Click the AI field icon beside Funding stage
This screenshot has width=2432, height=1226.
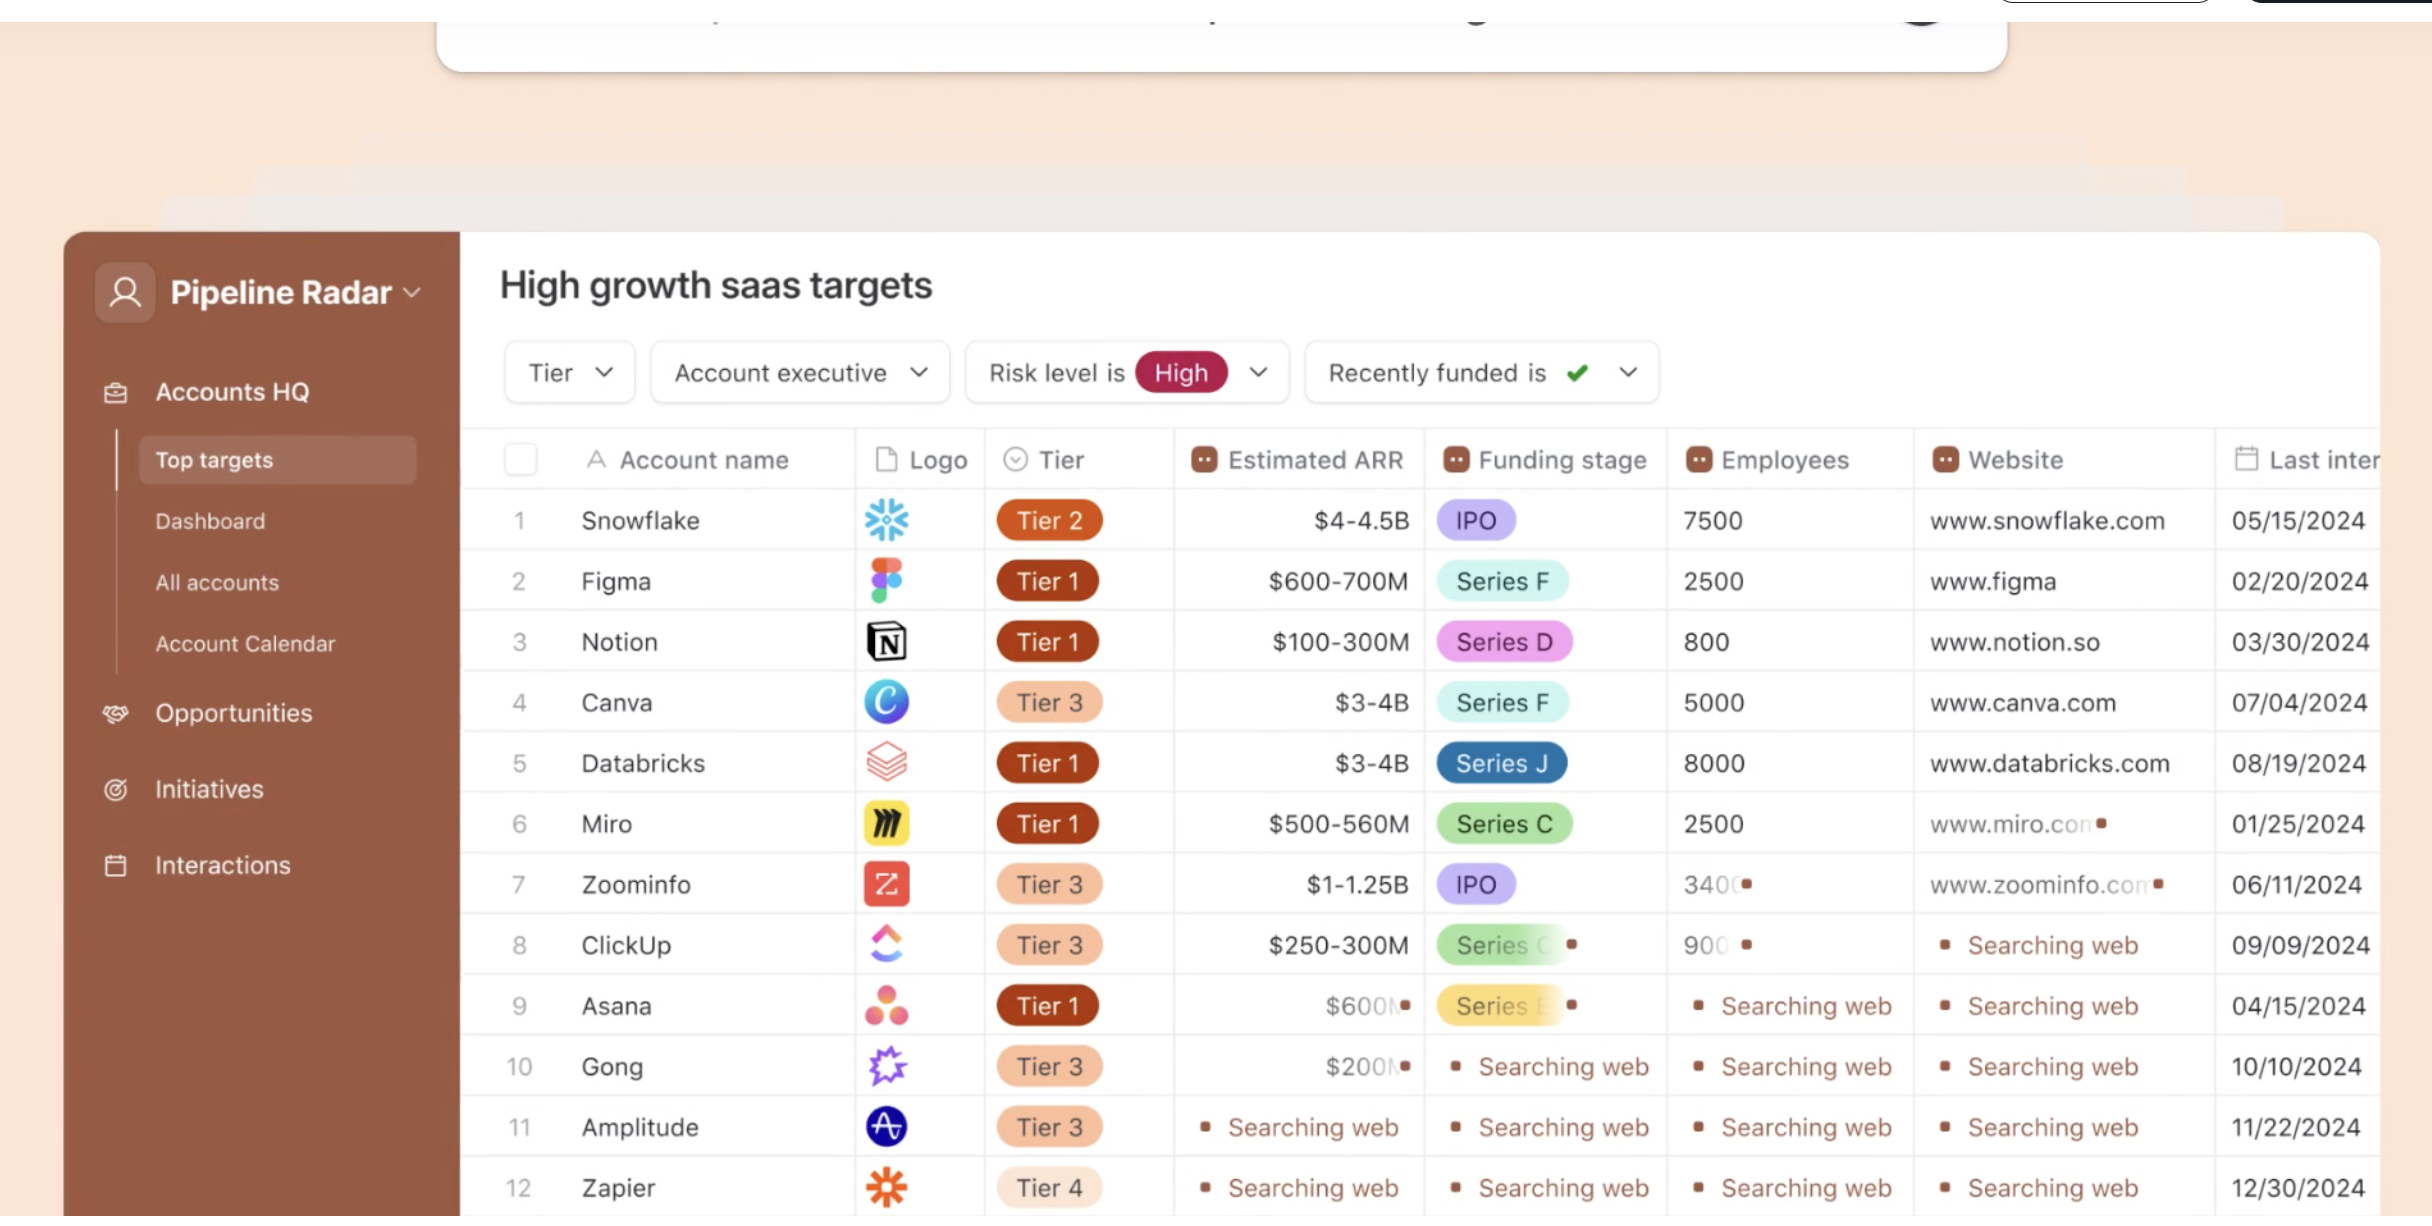[1456, 460]
